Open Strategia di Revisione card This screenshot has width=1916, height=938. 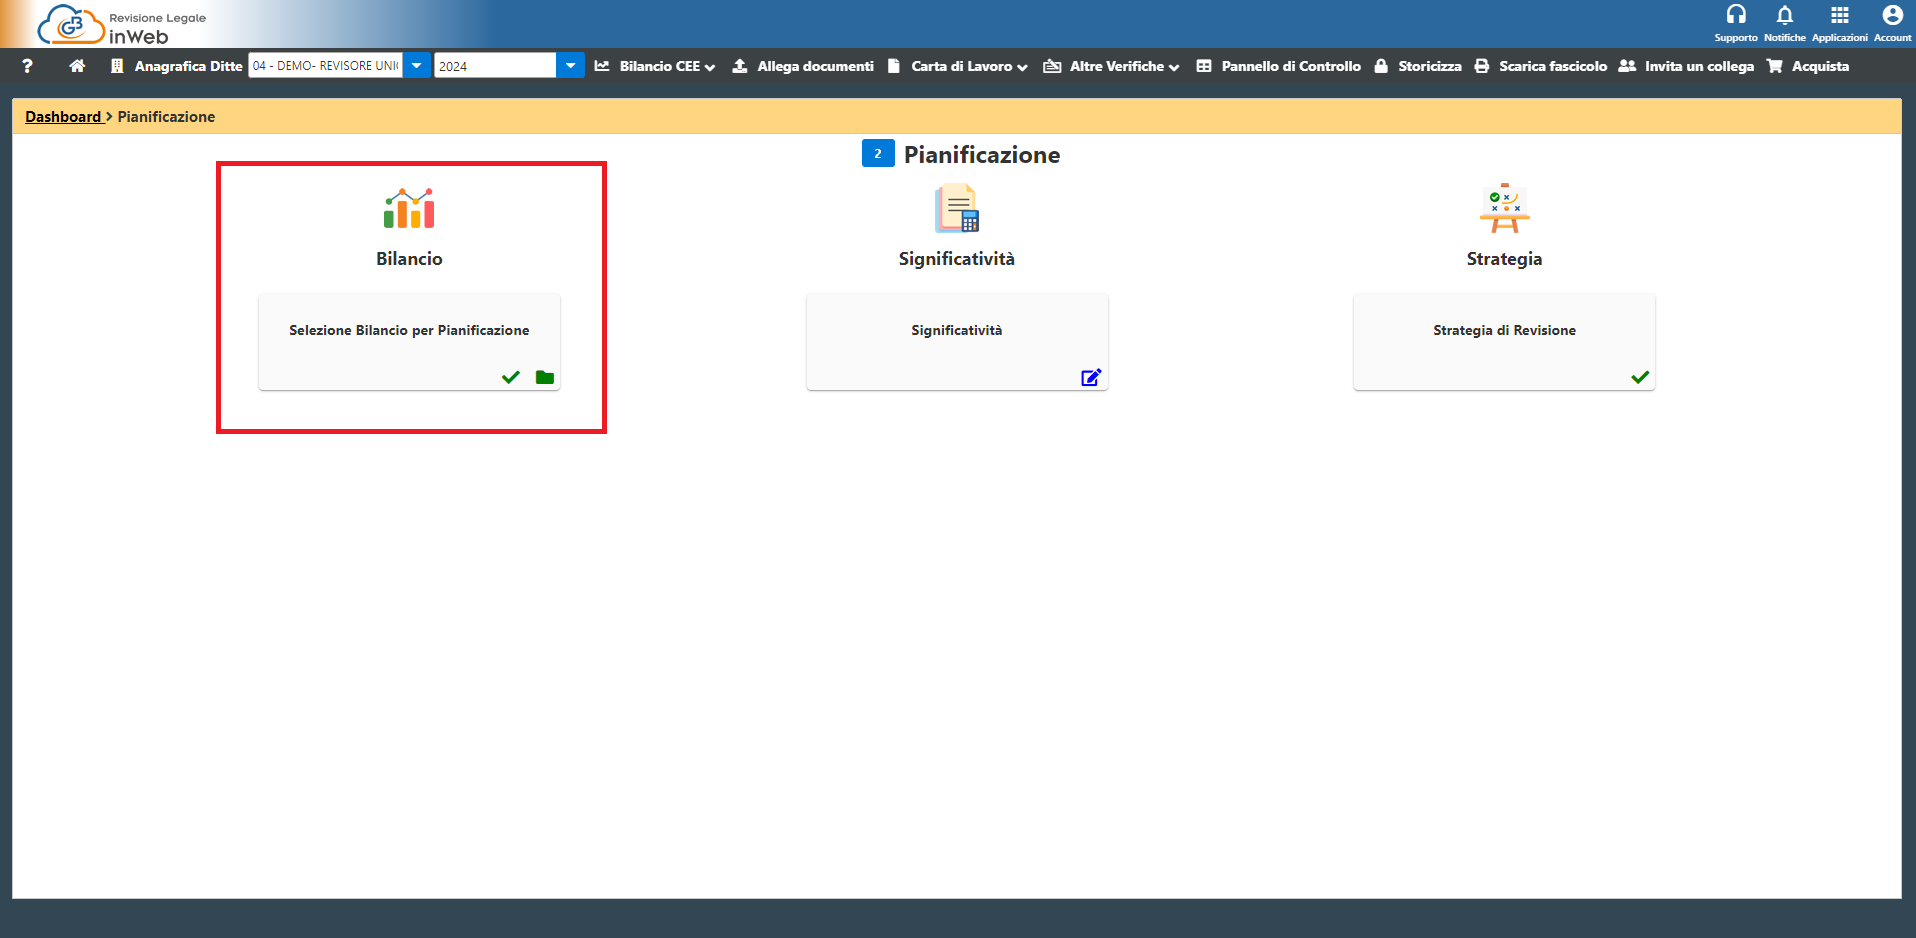[x=1504, y=331]
